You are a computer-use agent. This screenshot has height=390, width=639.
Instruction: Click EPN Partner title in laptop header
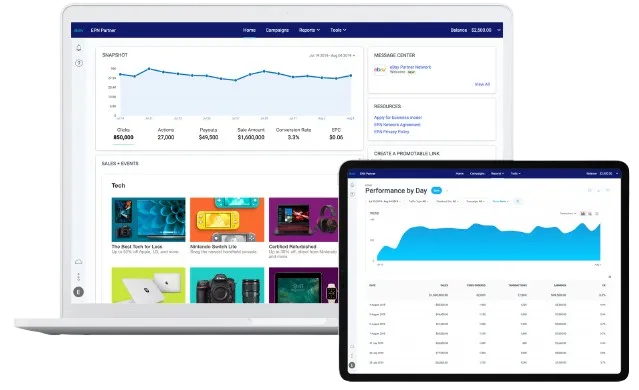coord(103,30)
